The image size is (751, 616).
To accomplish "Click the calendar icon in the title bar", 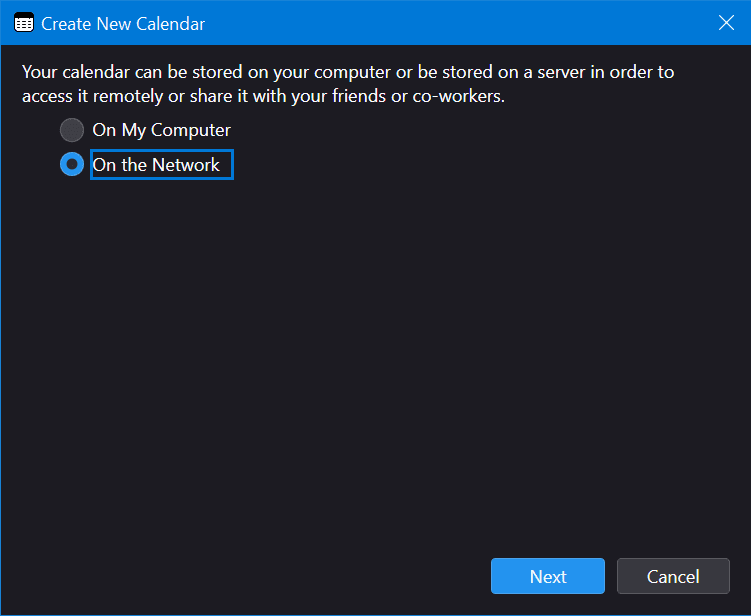I will tap(23, 22).
